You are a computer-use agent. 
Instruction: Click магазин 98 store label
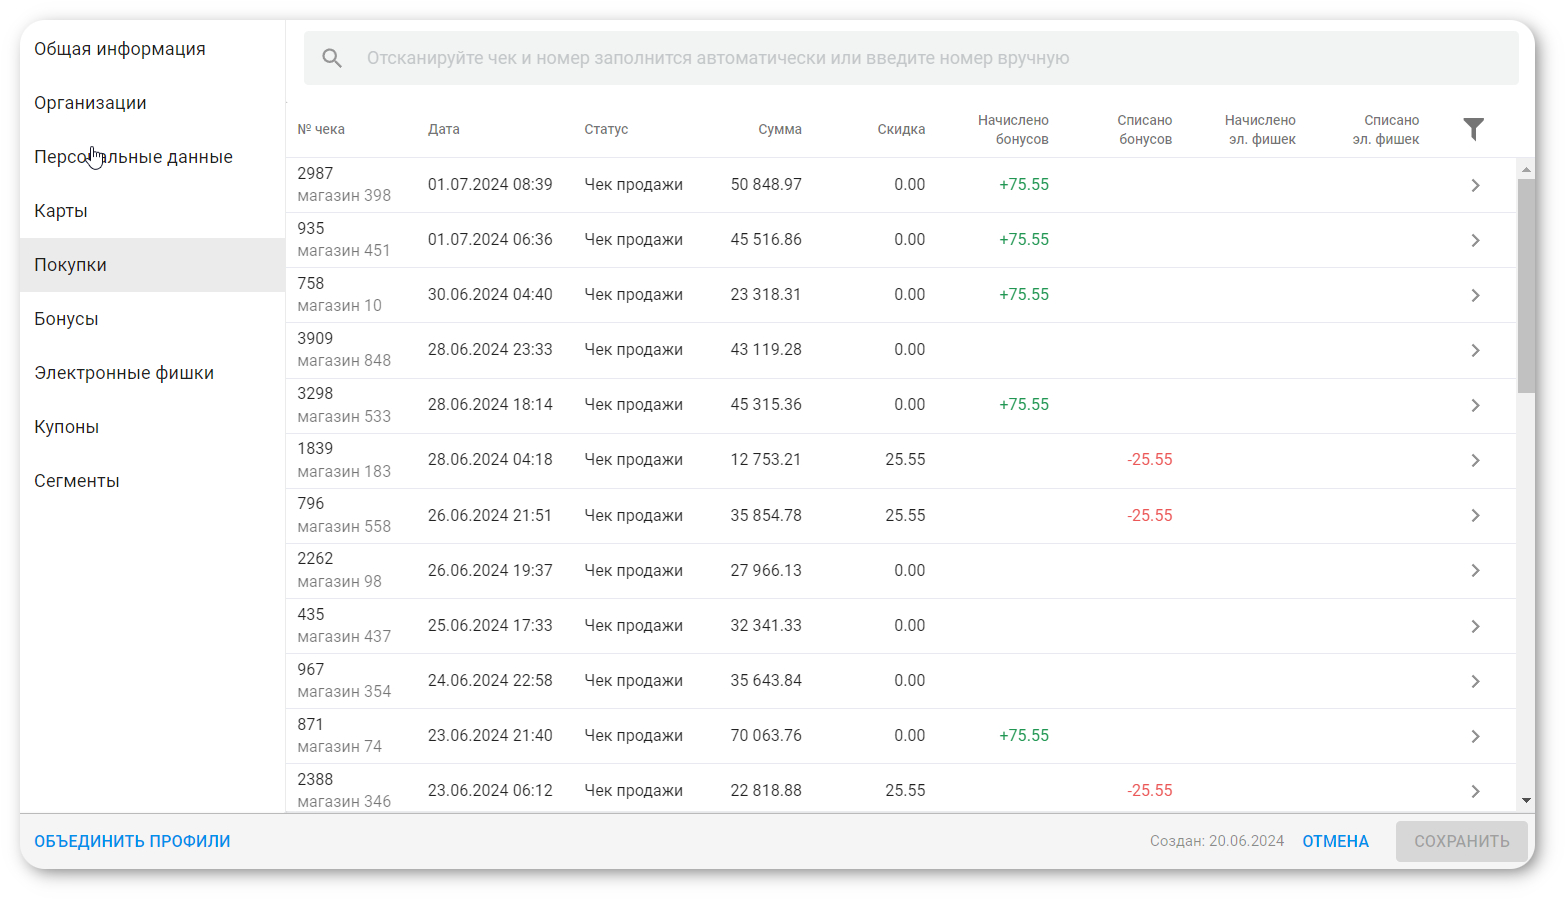[339, 582]
